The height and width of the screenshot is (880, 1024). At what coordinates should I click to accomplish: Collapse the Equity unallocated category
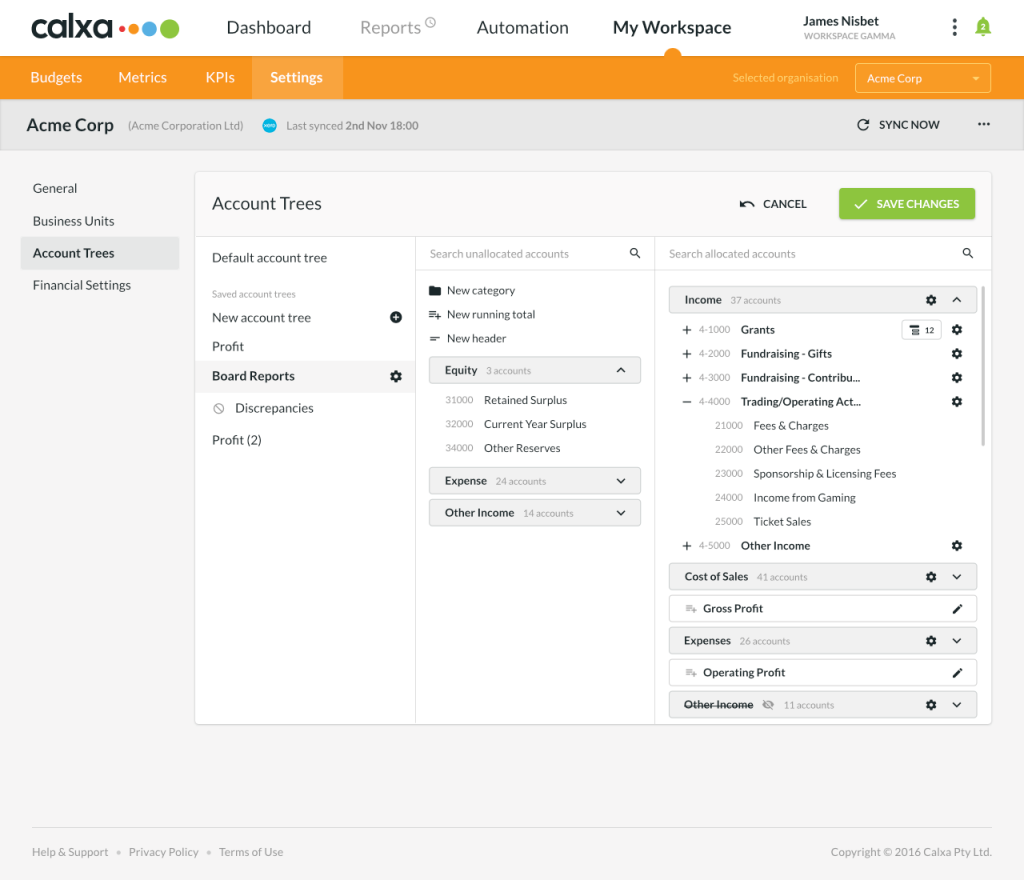(621, 370)
